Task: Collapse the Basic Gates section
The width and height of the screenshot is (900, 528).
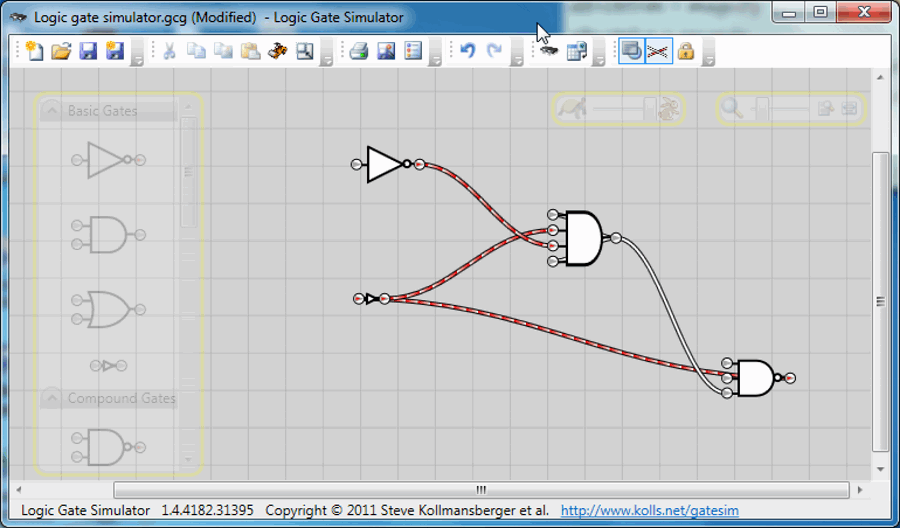Action: (x=52, y=109)
